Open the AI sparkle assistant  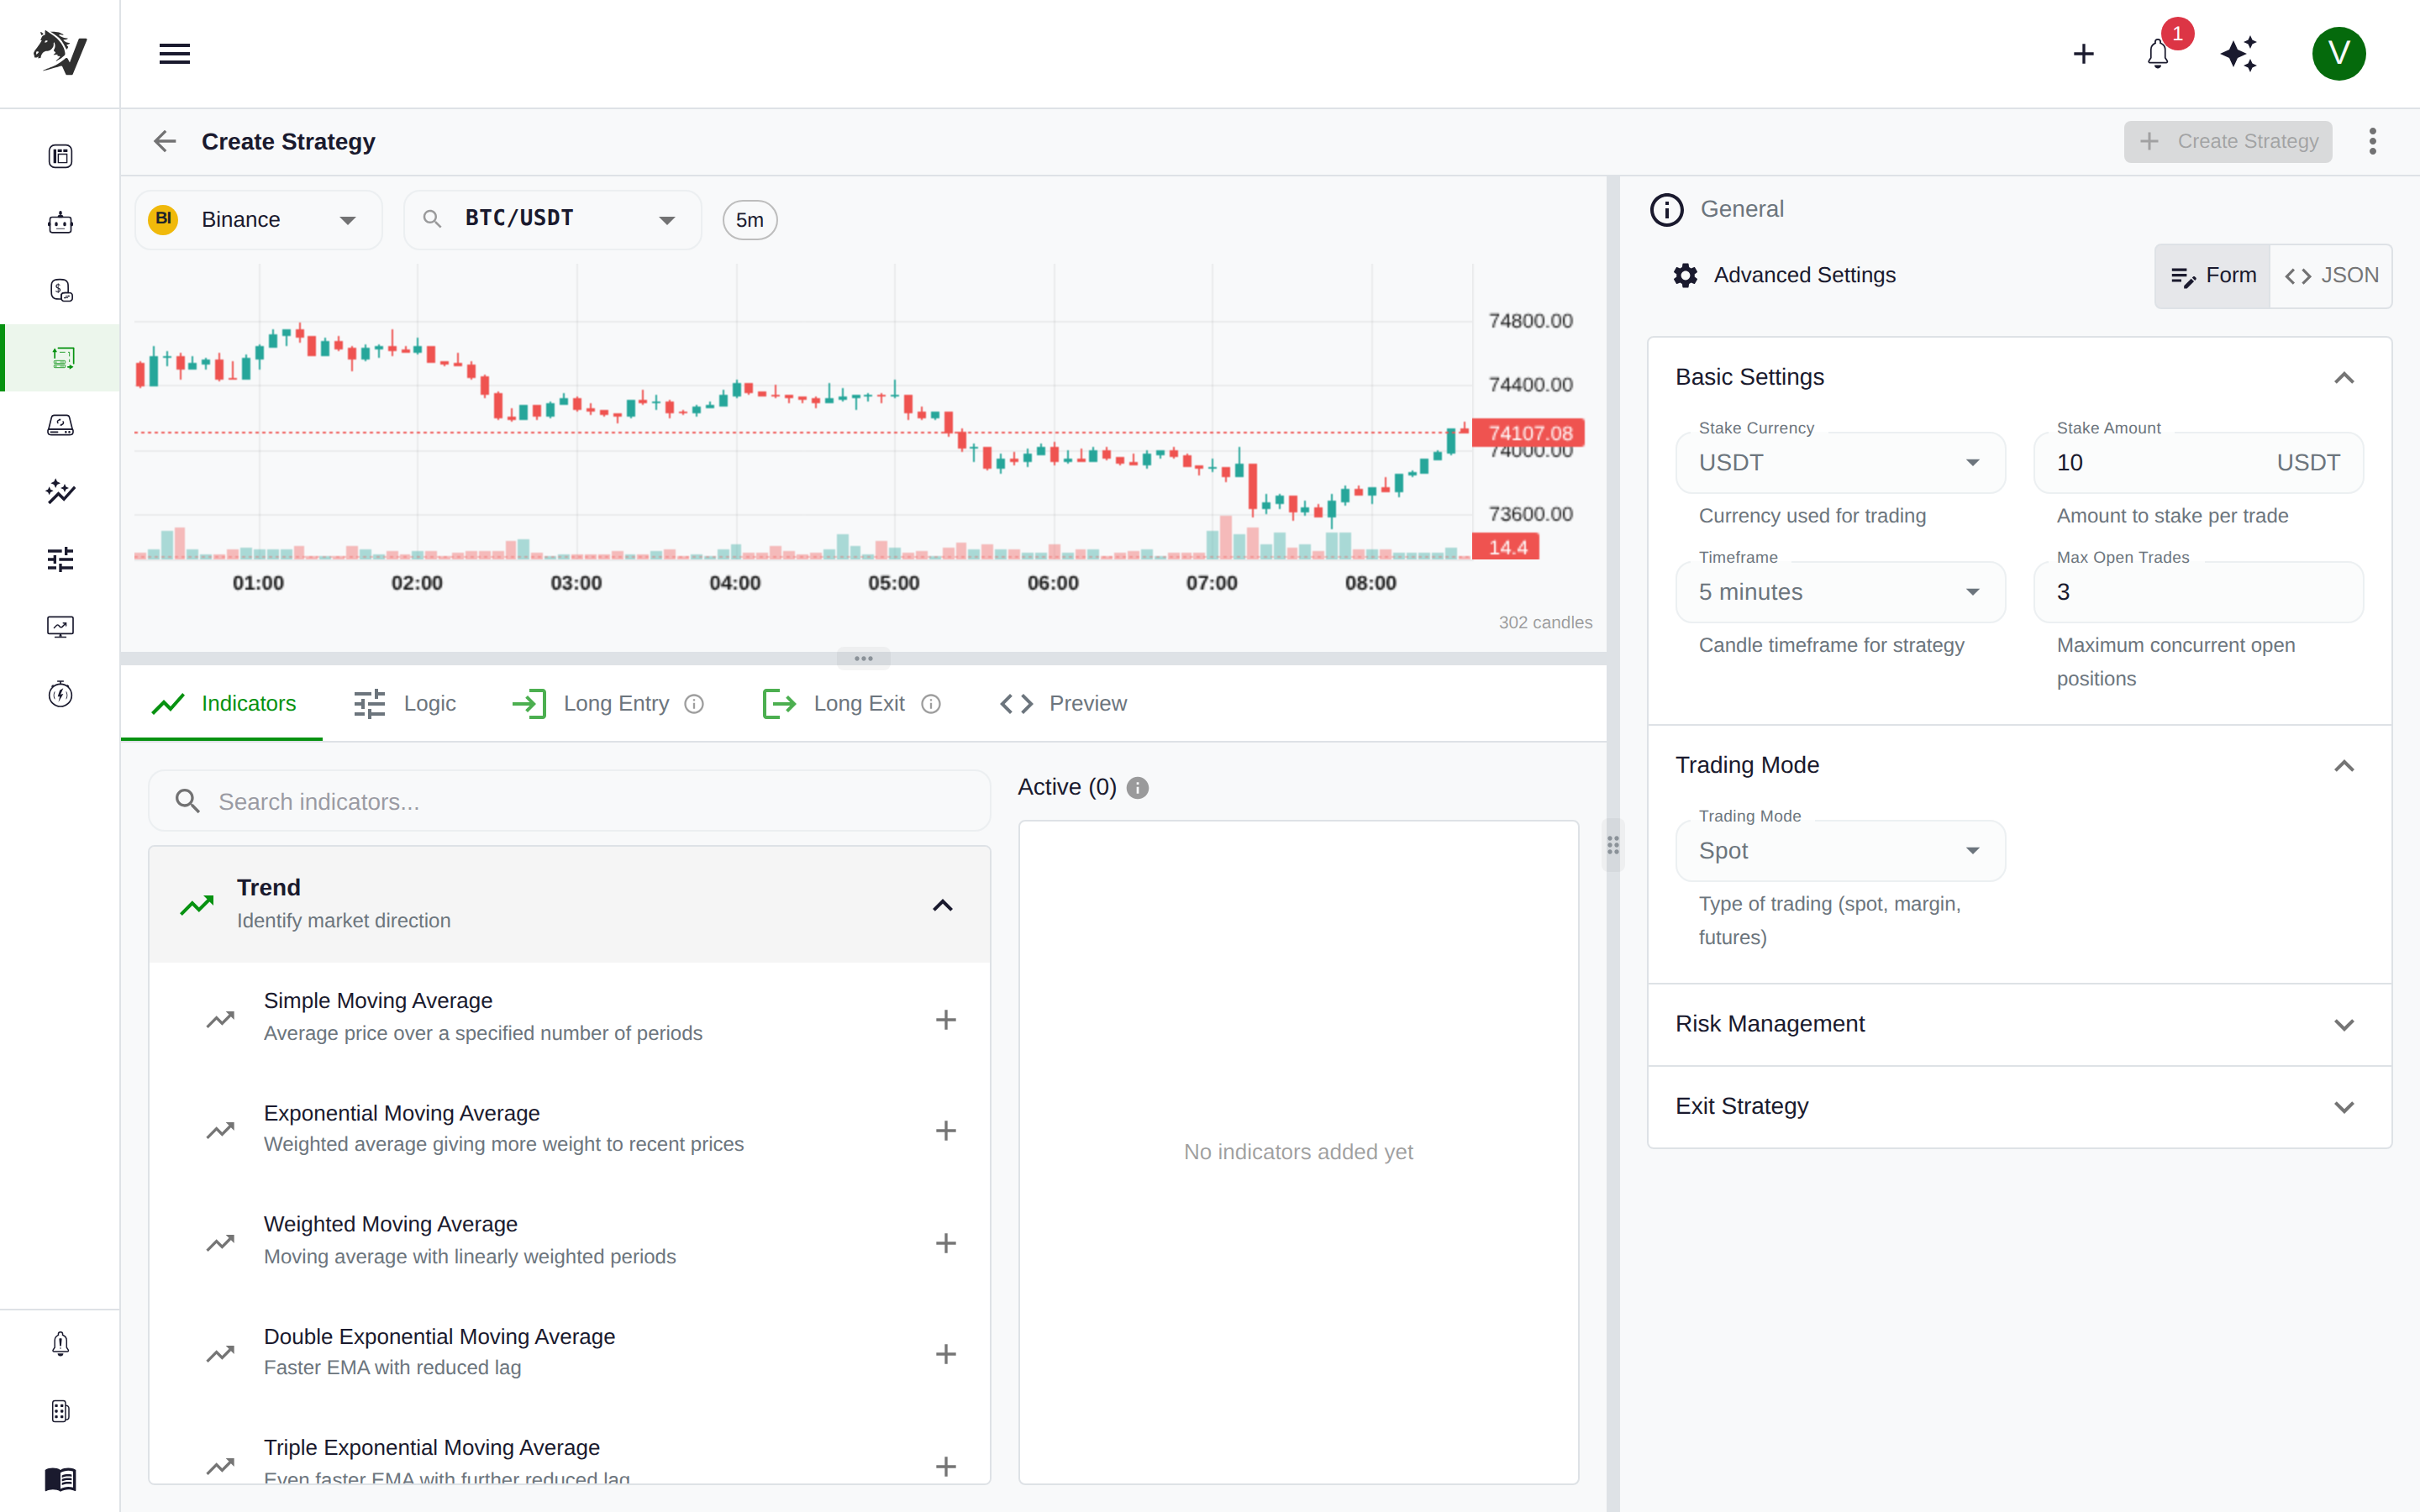point(2239,54)
